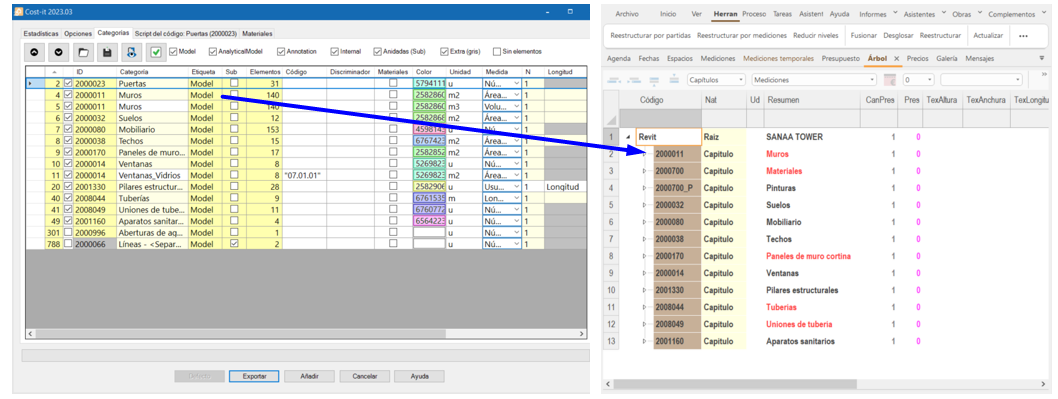Viewport: 1058px width, 399px height.
Task: Enable the Sin elementos checkbox
Action: coord(497,51)
